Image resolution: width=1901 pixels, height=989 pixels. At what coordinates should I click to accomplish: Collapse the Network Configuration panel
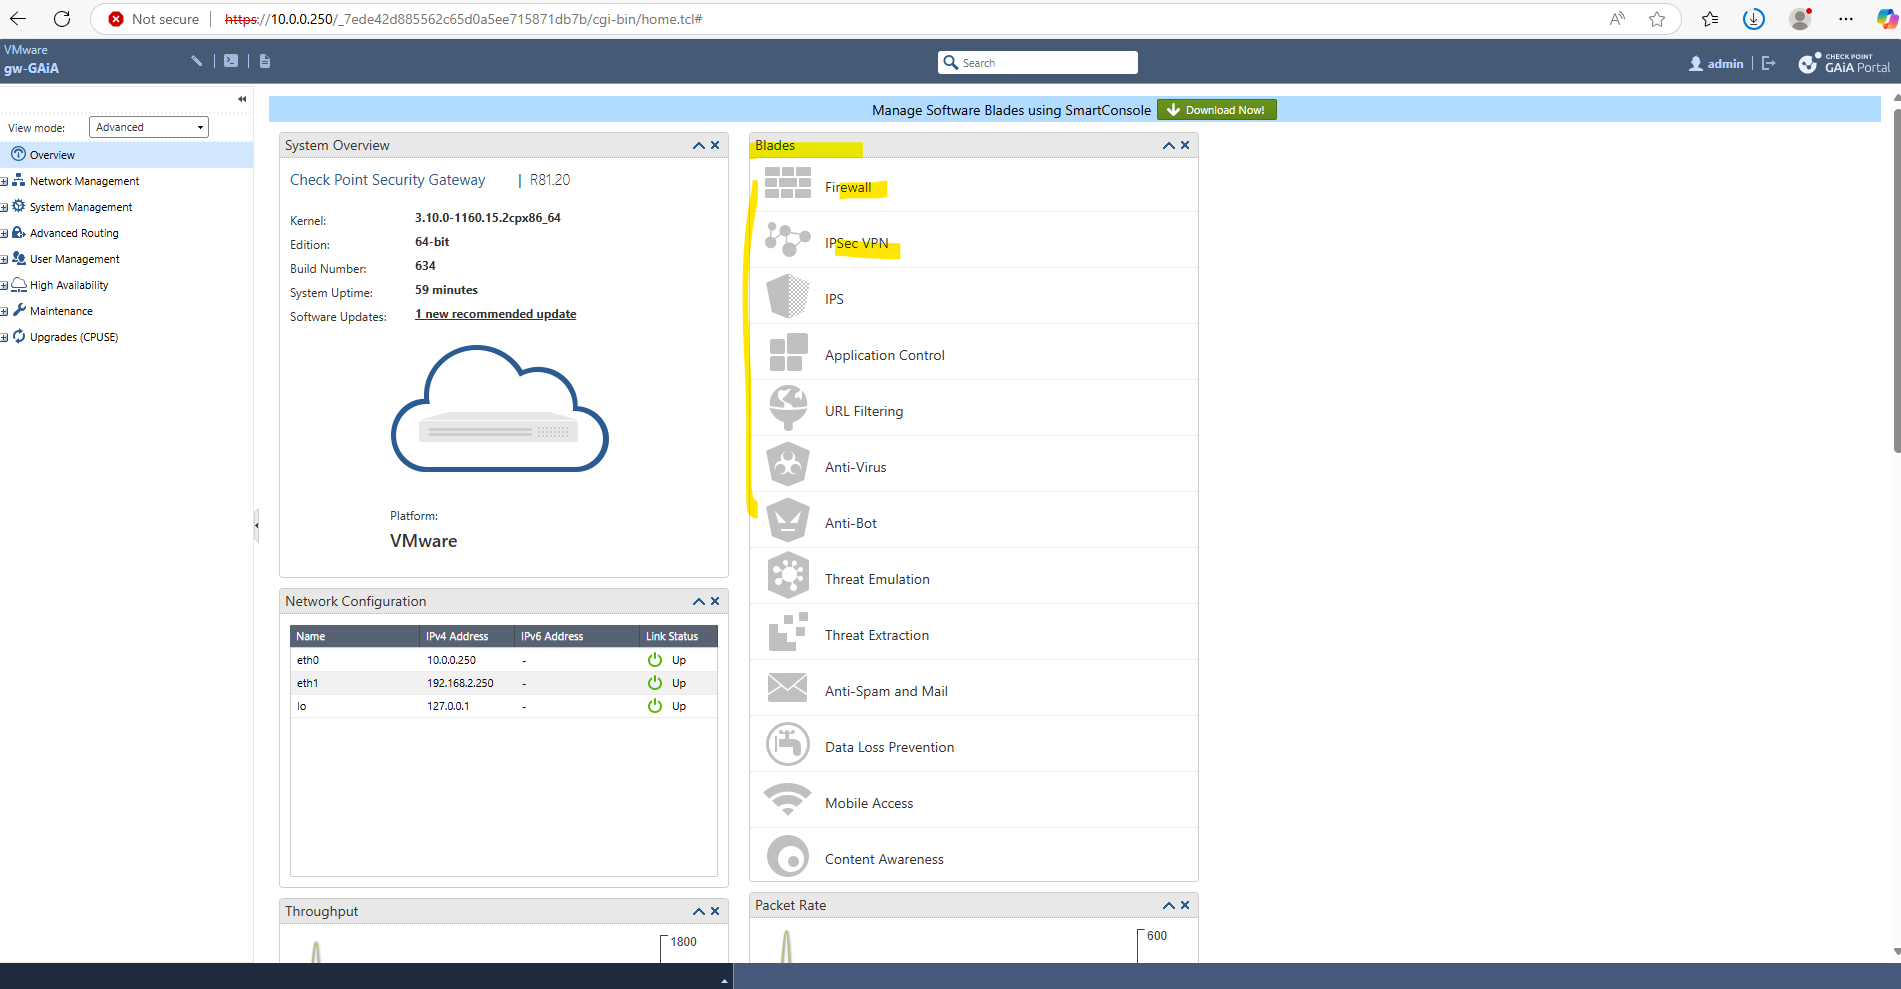click(x=699, y=602)
